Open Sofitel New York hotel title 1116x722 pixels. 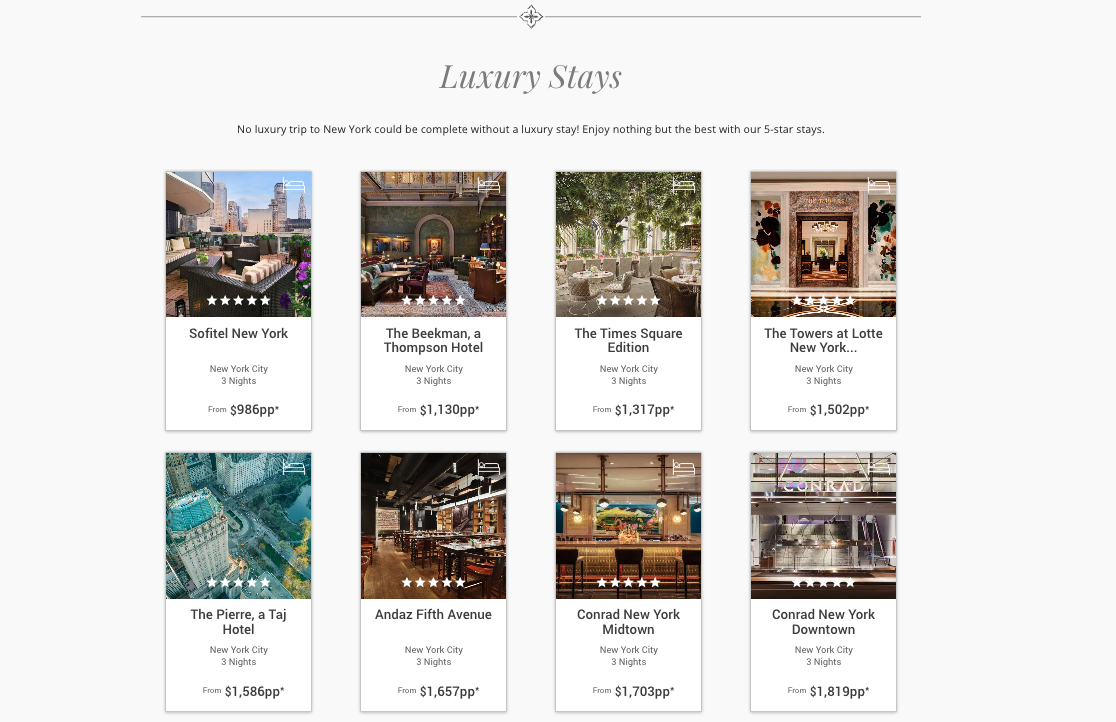pos(238,333)
